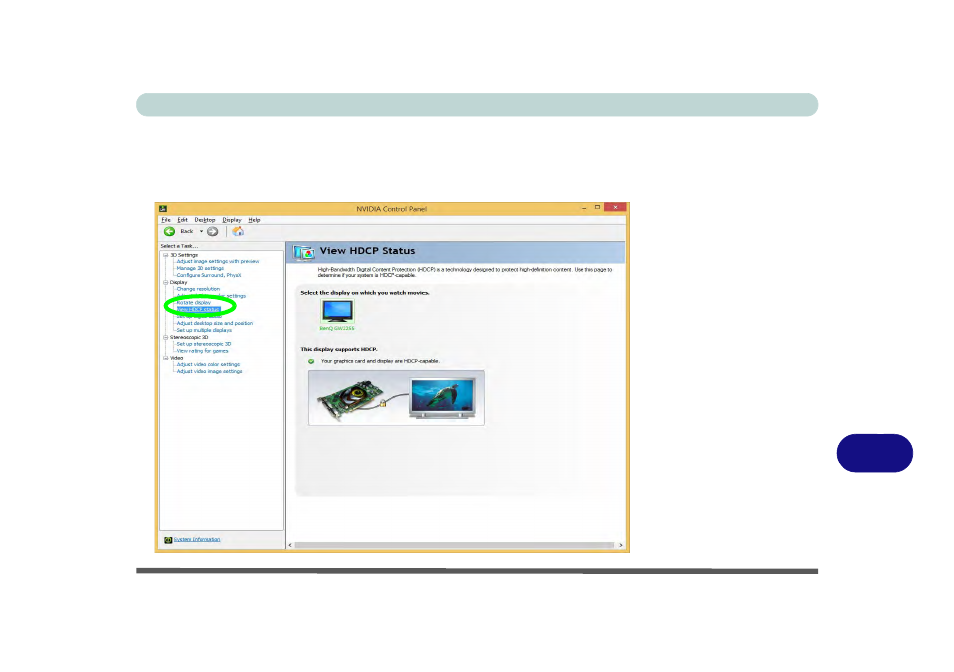Click the horizontal scrollbar track
954x672 pixels.
coord(454,546)
